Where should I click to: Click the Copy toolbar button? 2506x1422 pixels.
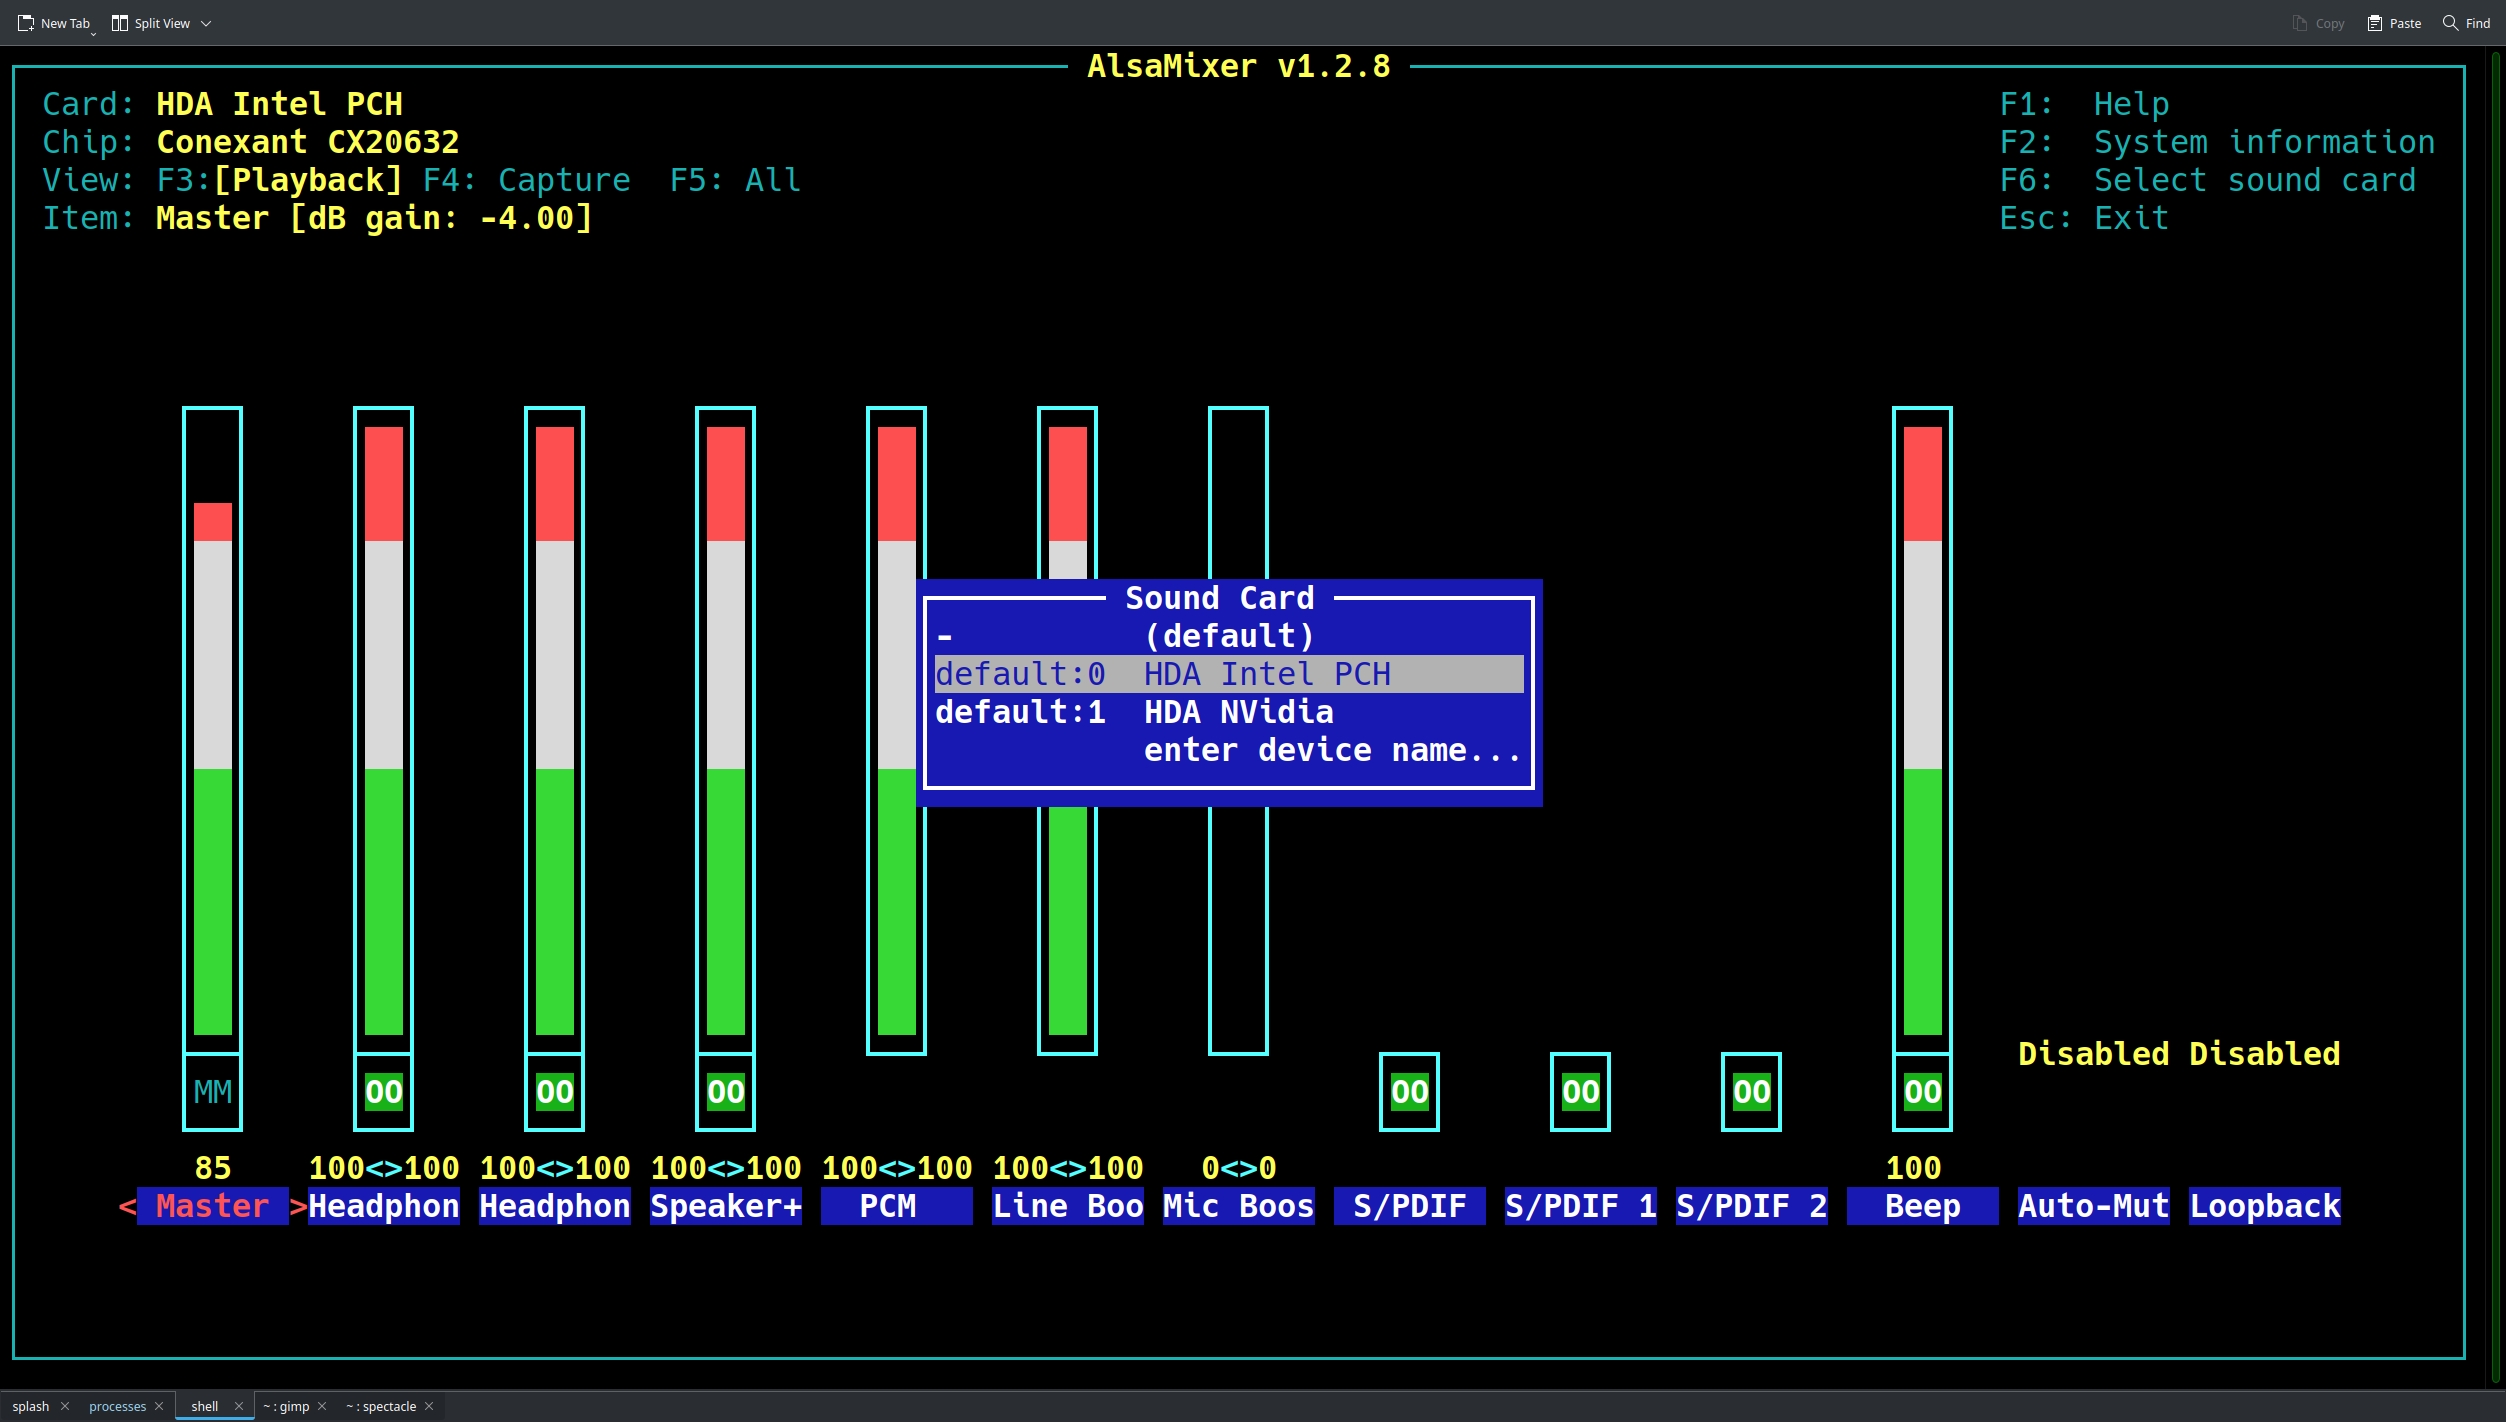pyautogui.click(x=2318, y=23)
